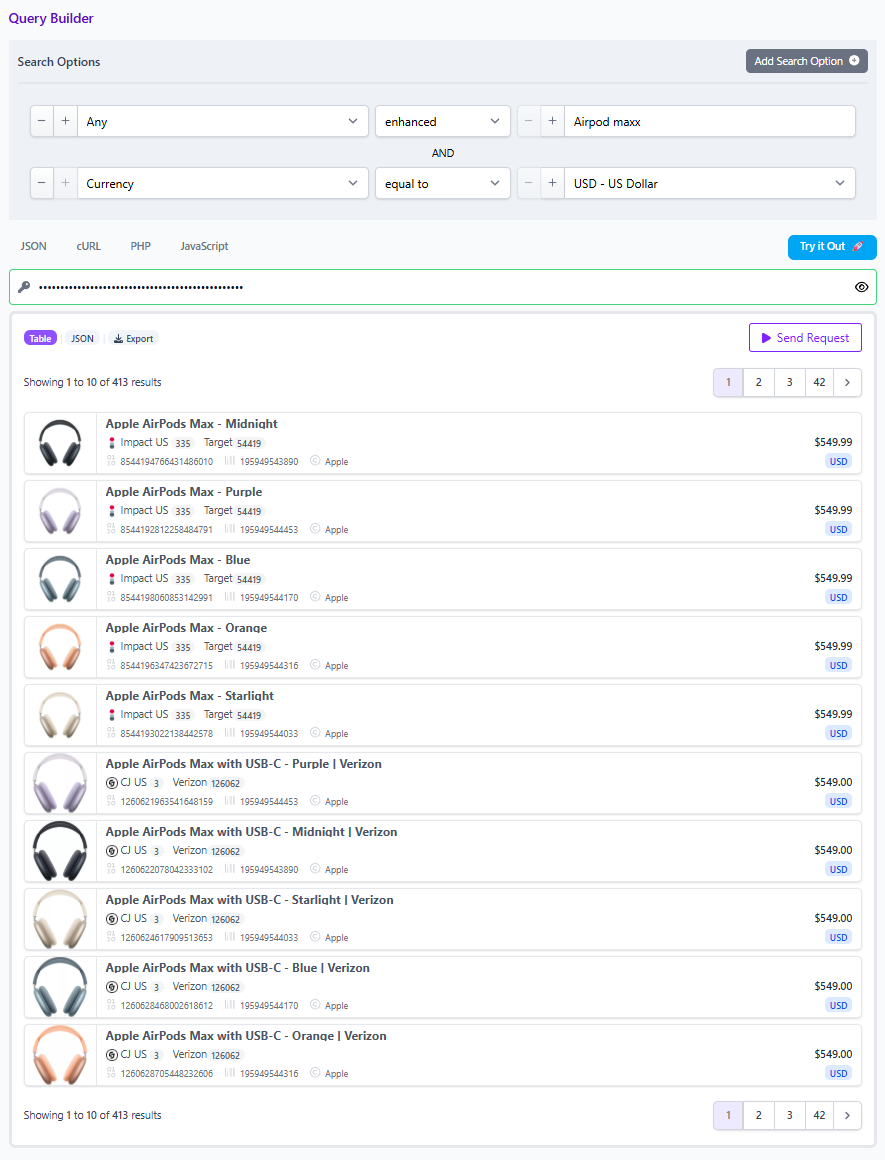
Task: Reveal the API key with eye icon
Action: (861, 287)
